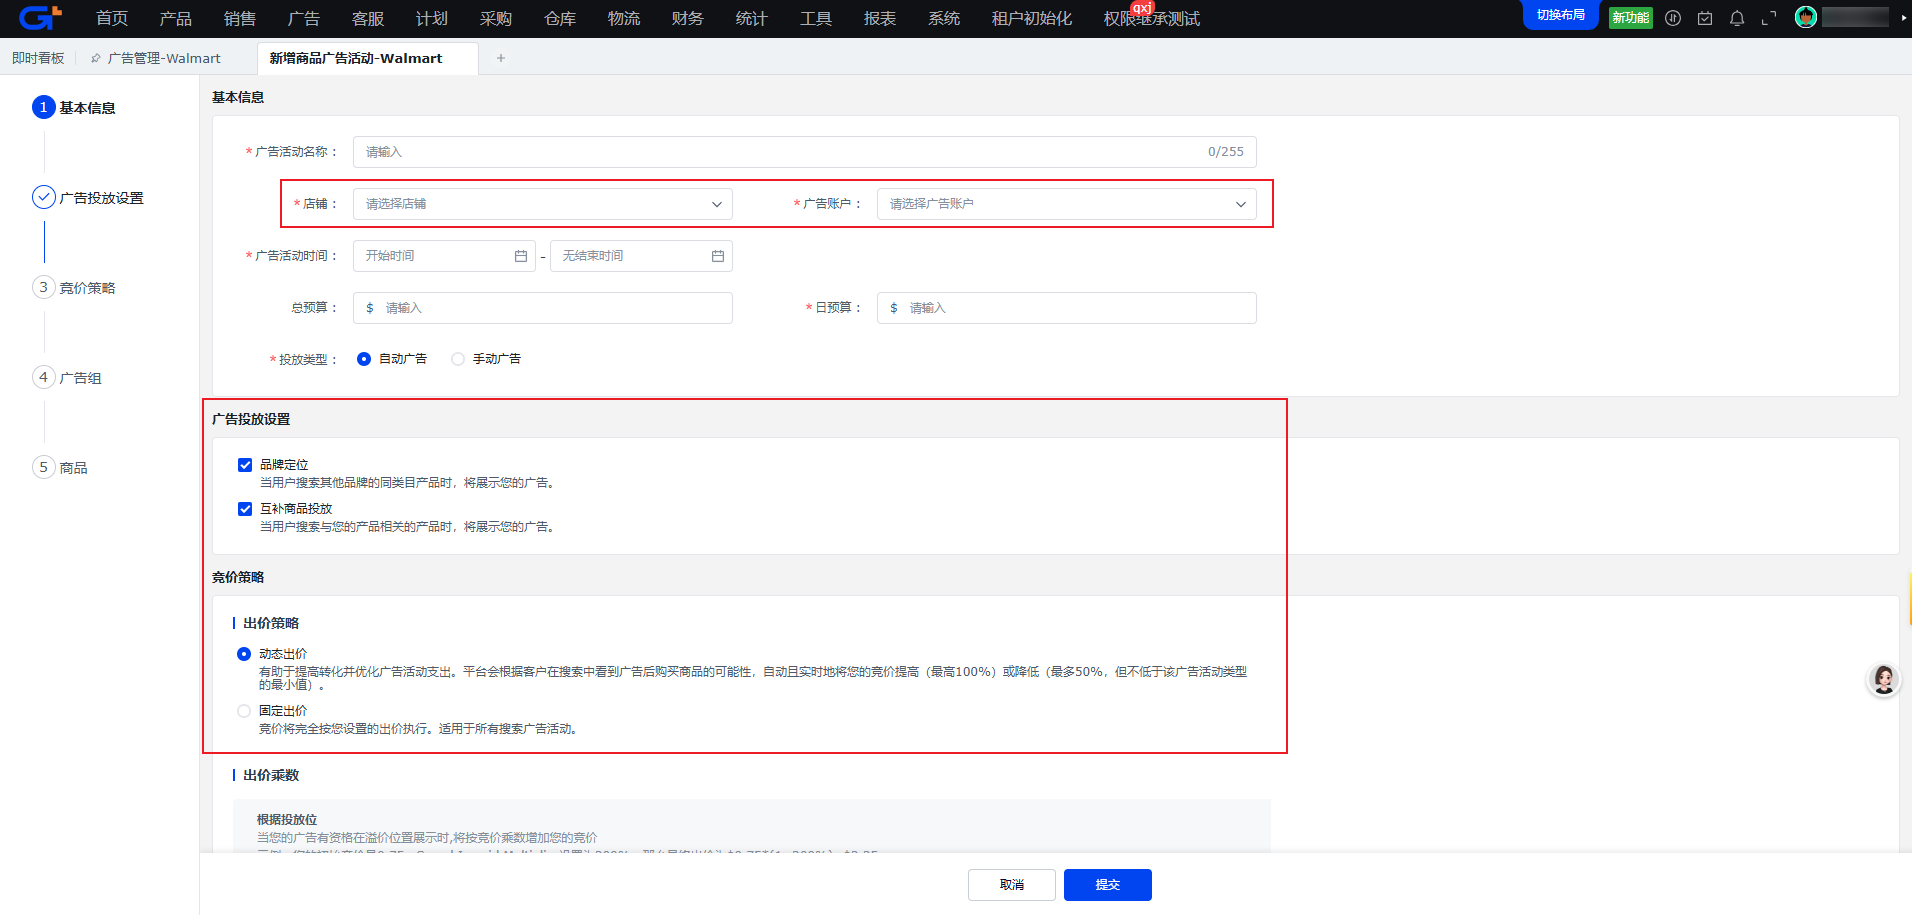1912x915 pixels.
Task: Open 计划 menu
Action: click(x=432, y=18)
